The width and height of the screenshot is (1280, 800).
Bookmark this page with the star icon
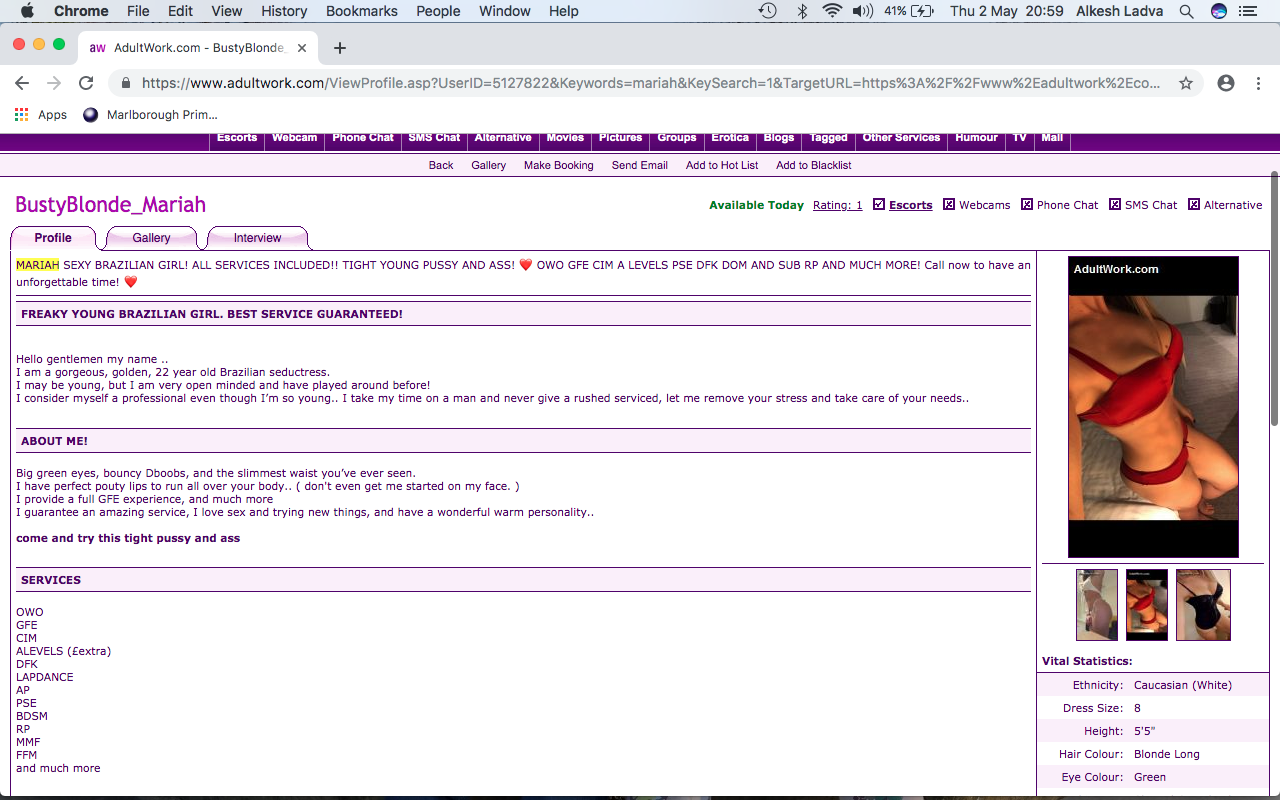coord(1186,83)
